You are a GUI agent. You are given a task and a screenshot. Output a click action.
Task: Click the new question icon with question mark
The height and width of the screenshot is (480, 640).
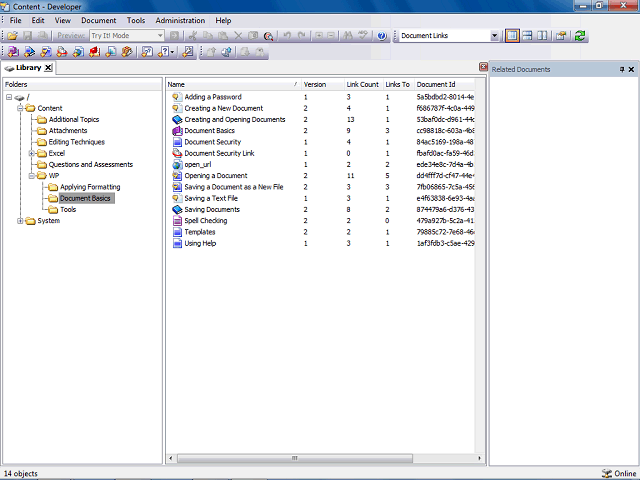[x=163, y=52]
